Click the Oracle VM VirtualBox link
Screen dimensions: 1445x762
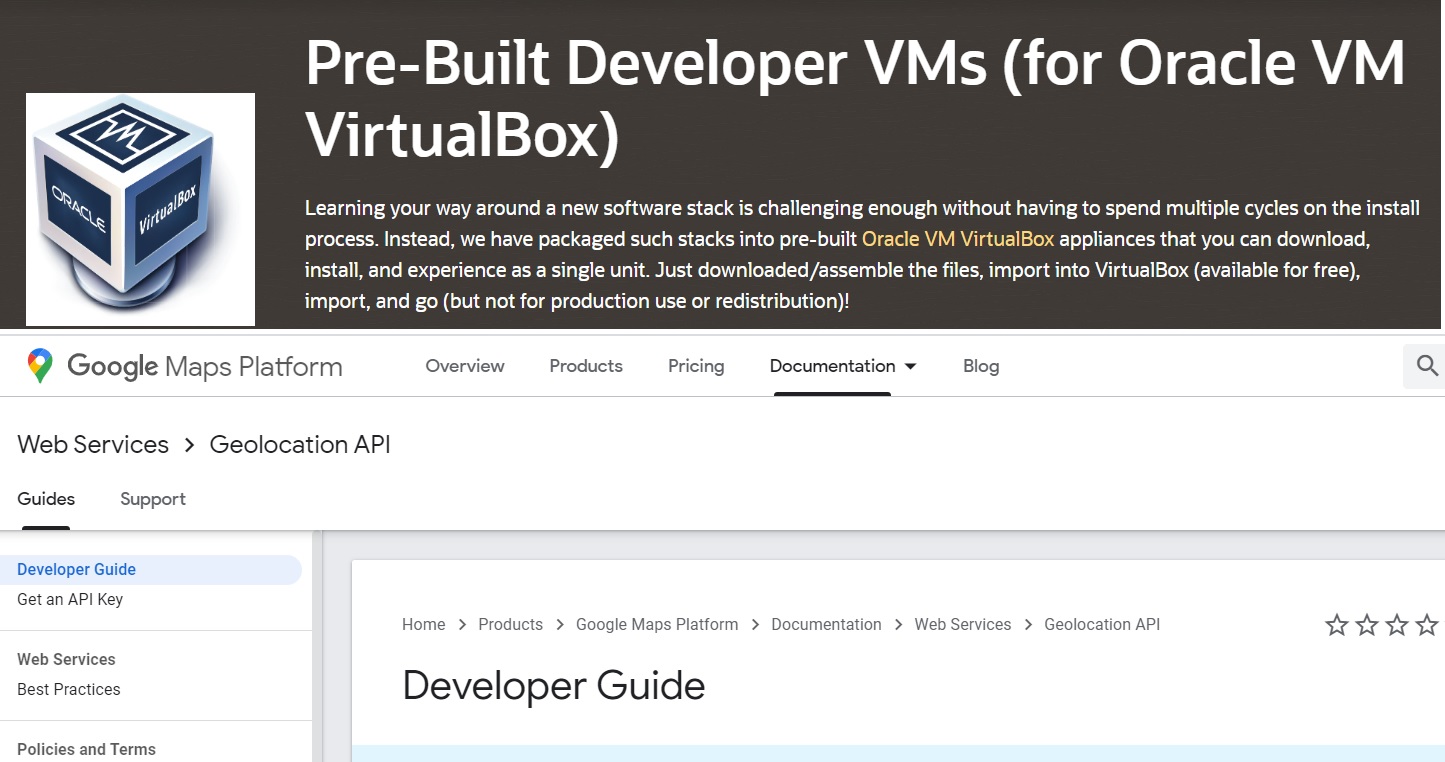tap(958, 239)
